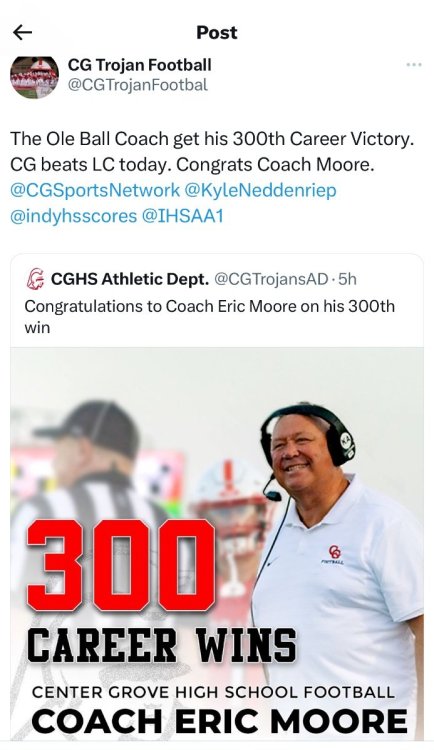Tap the Post header title
Image resolution: width=434 pixels, height=750 pixels.
217,33
